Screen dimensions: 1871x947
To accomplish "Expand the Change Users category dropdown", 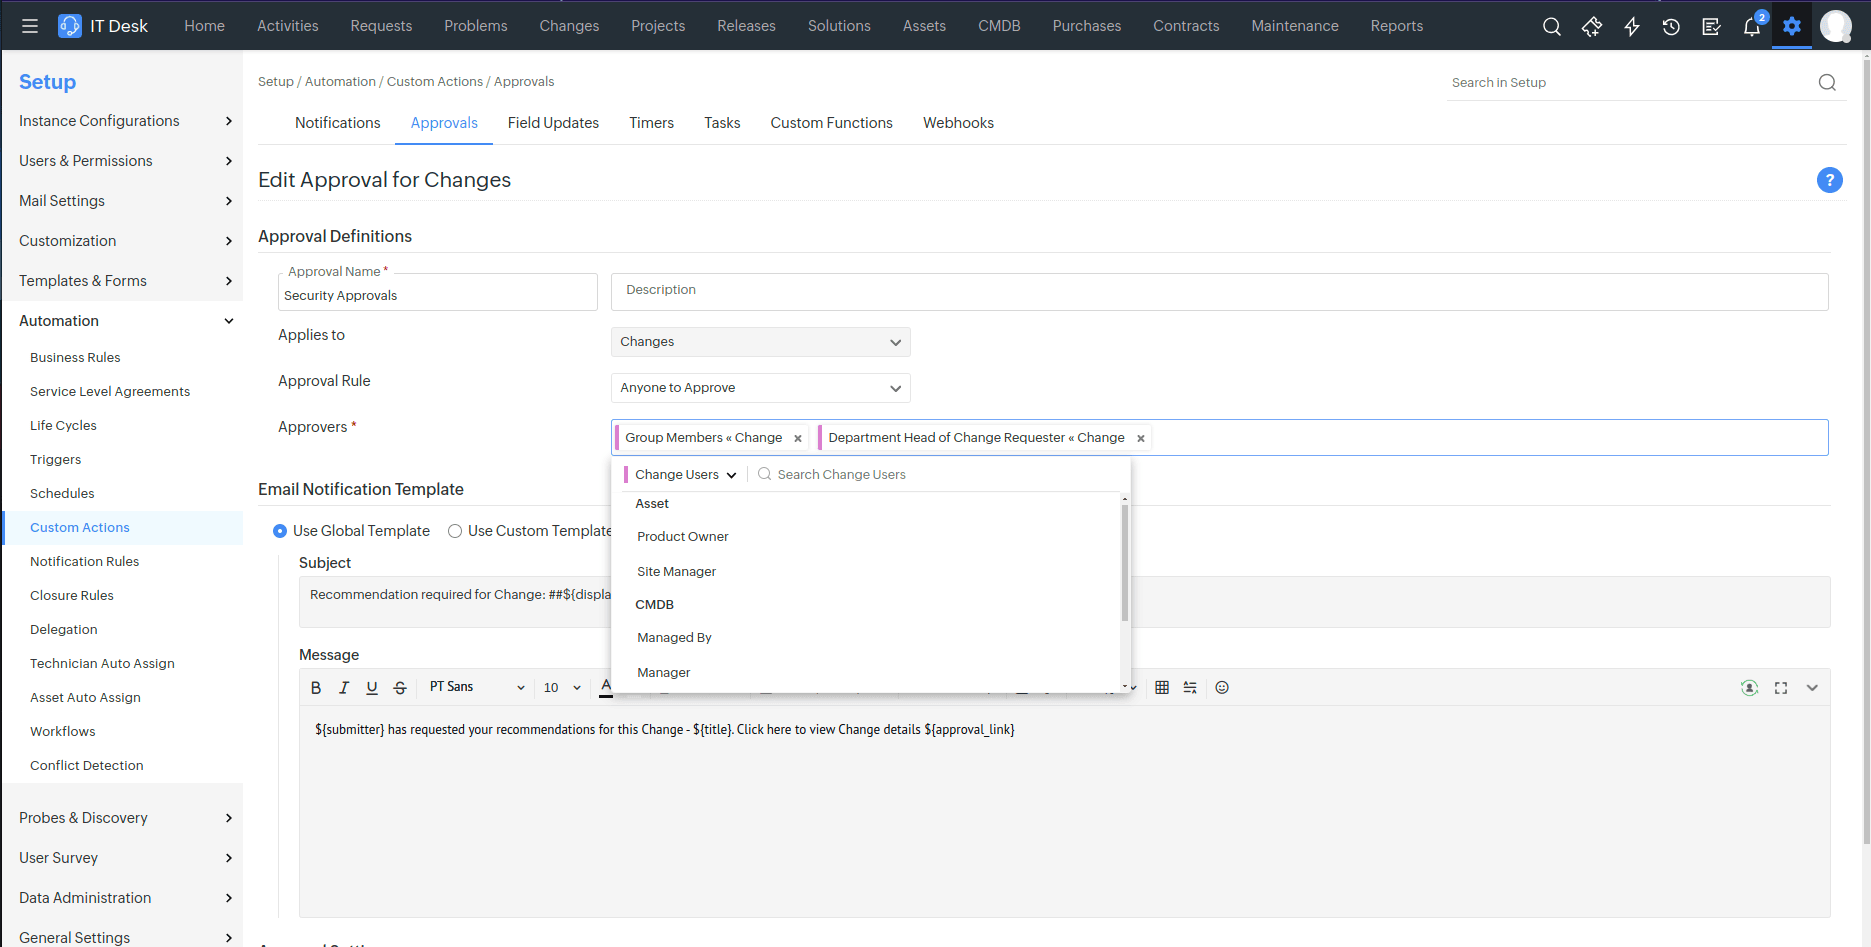I will pos(685,475).
